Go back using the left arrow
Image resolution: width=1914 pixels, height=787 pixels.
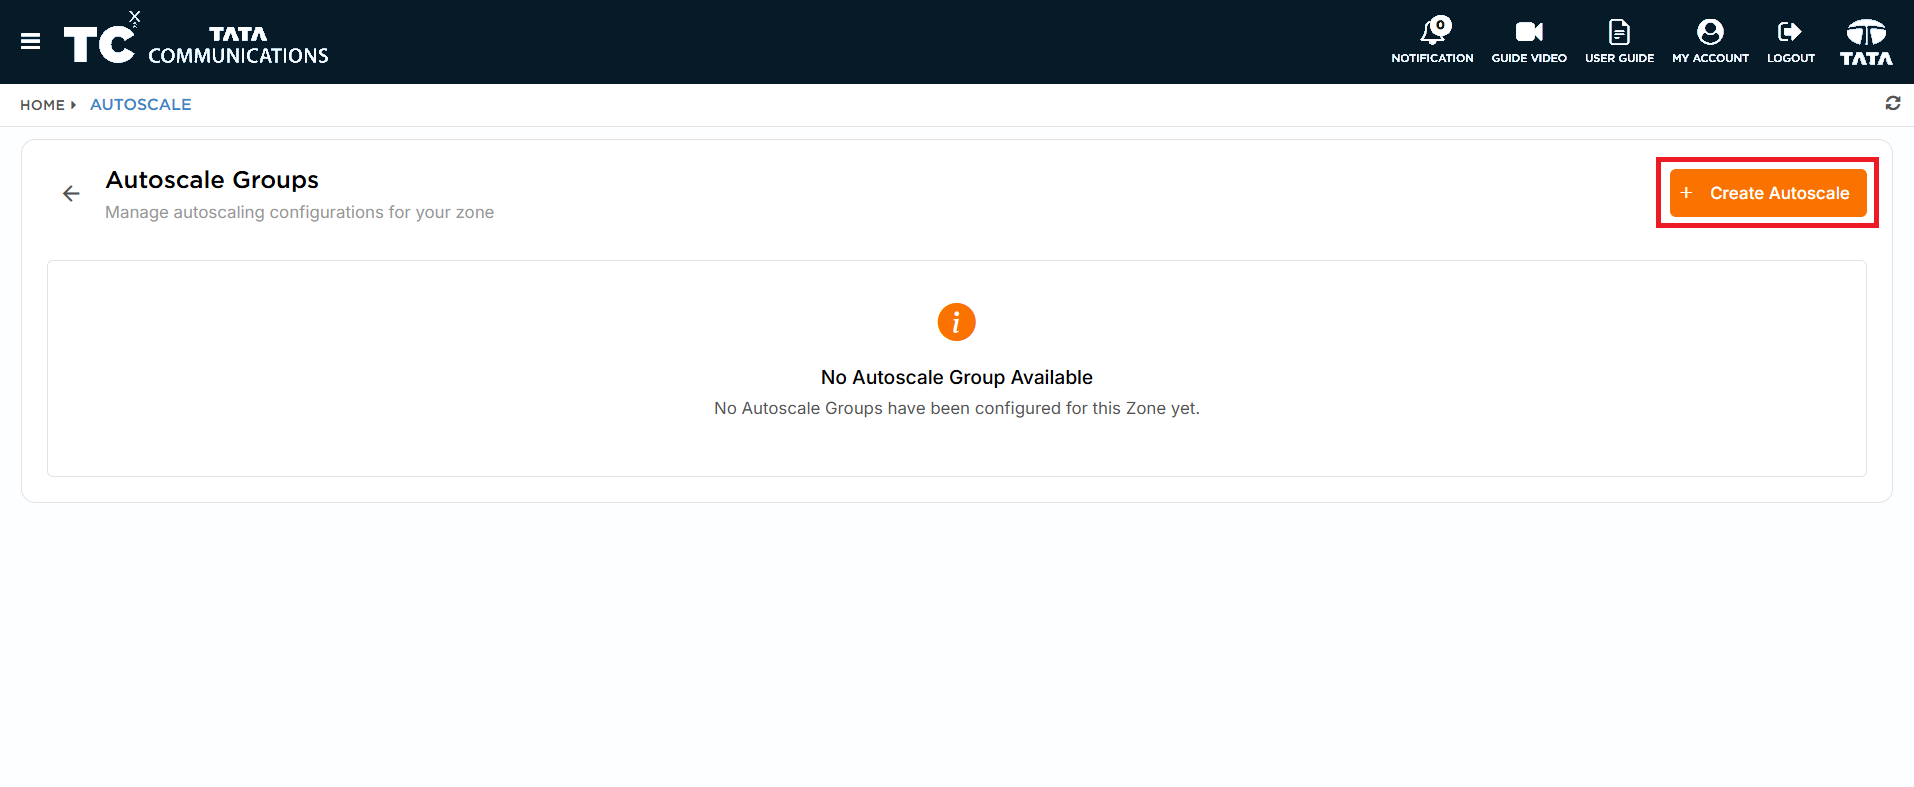click(71, 193)
